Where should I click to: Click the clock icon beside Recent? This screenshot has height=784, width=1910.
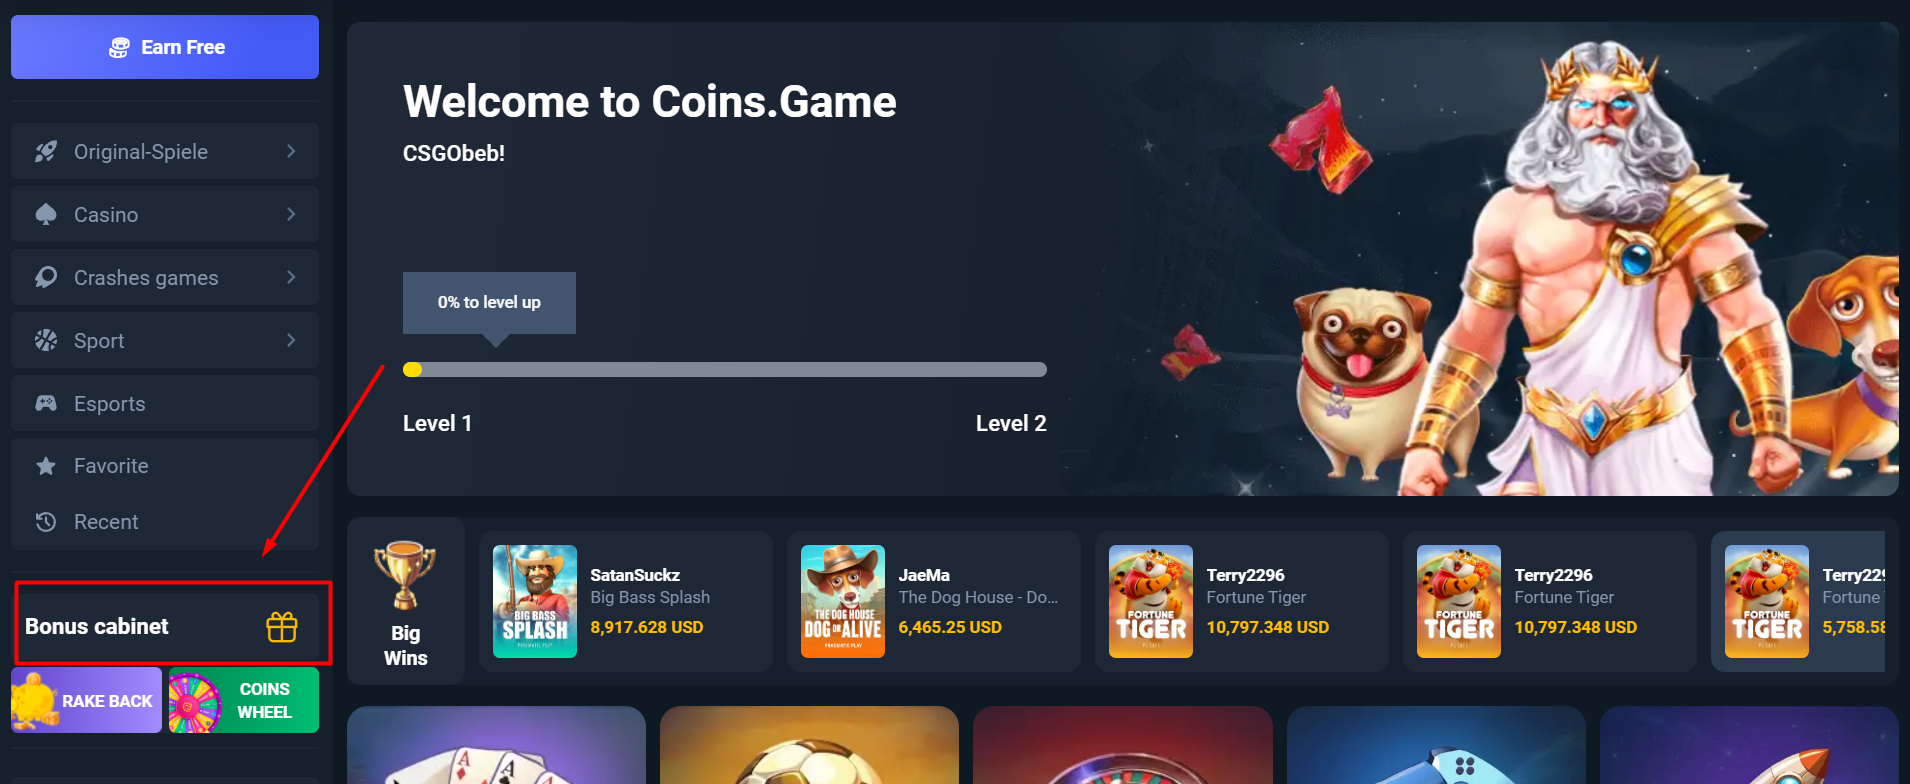[x=46, y=522]
